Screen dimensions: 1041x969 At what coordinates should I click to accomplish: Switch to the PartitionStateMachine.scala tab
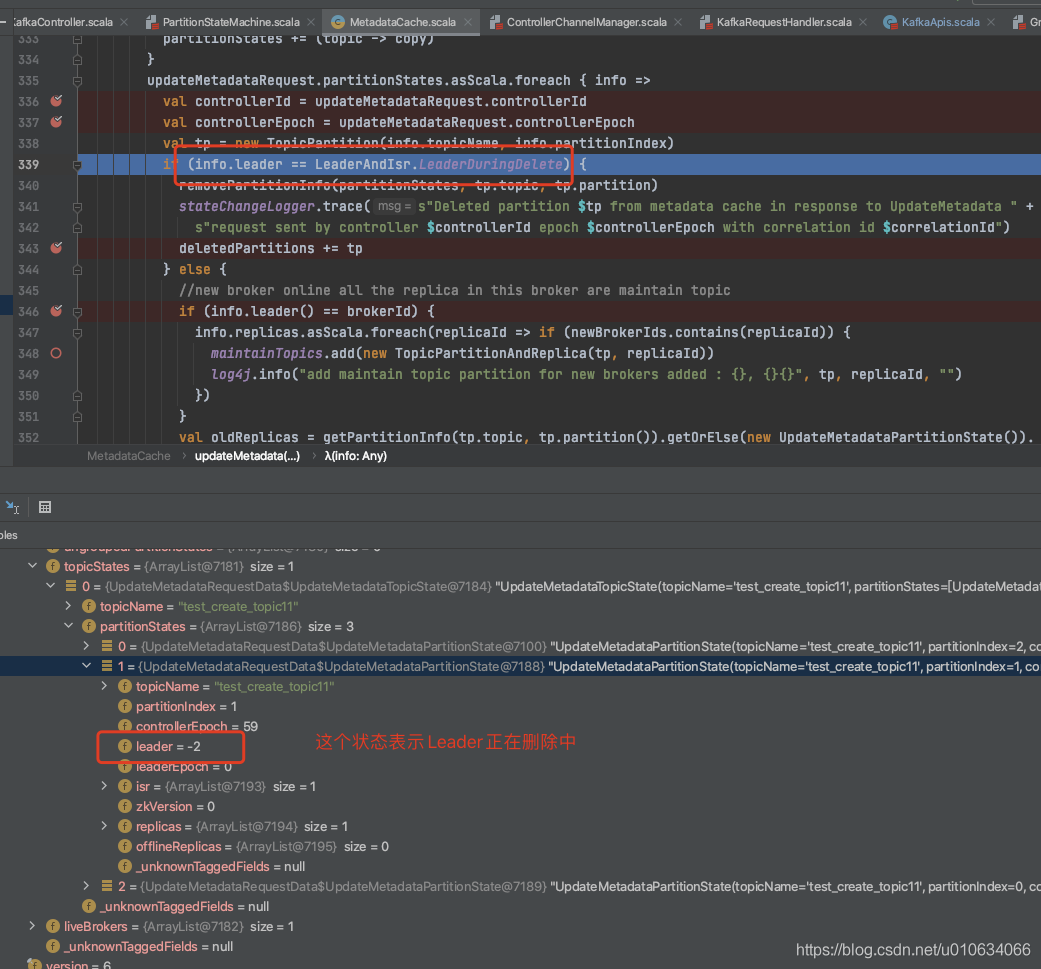point(230,22)
